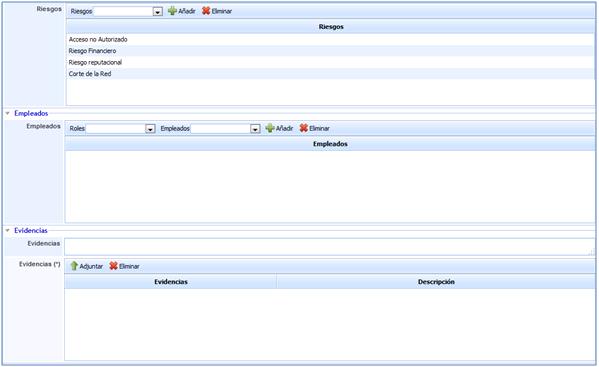This screenshot has height=367, width=599.
Task: Select the Acceso no Autorizado row
Action: click(330, 39)
